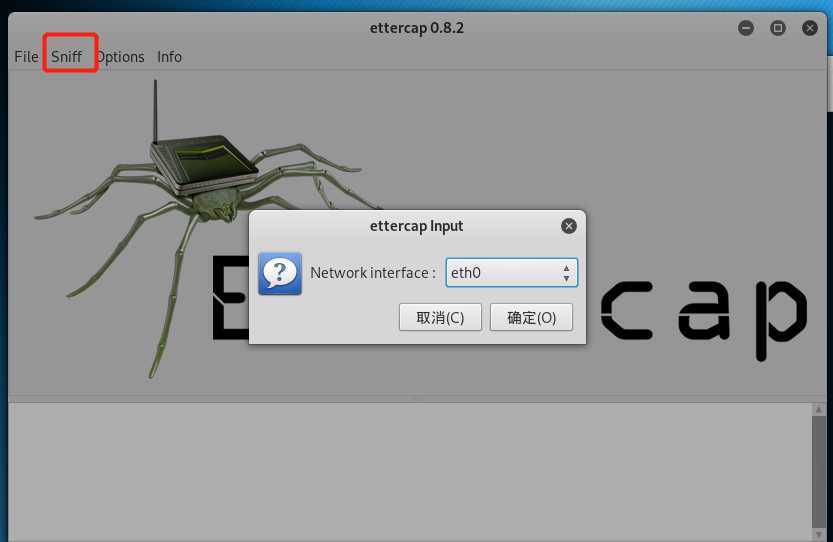Click the 取消(C) cancel button
Screen dimensions: 833x542
440,317
